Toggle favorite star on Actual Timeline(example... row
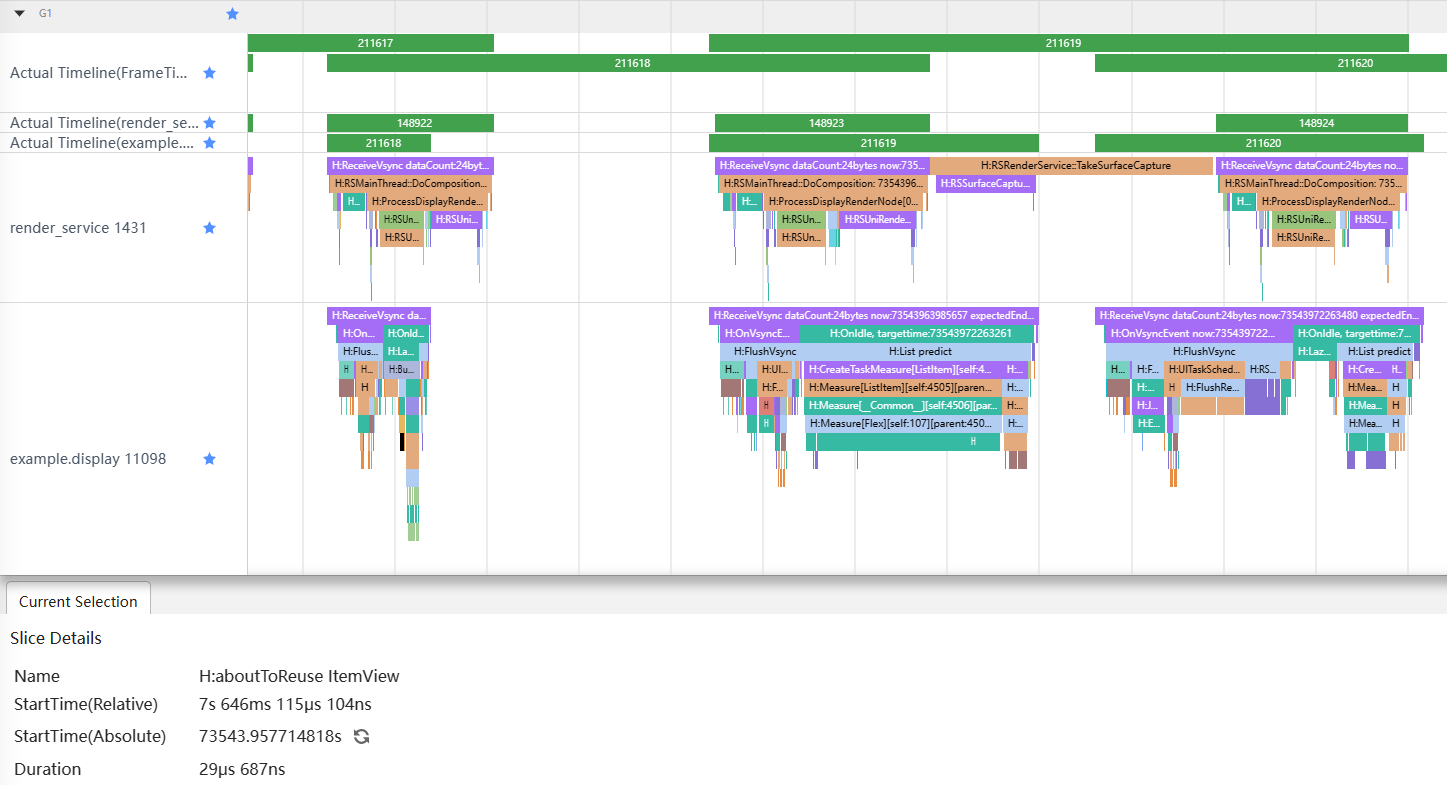 click(x=210, y=143)
